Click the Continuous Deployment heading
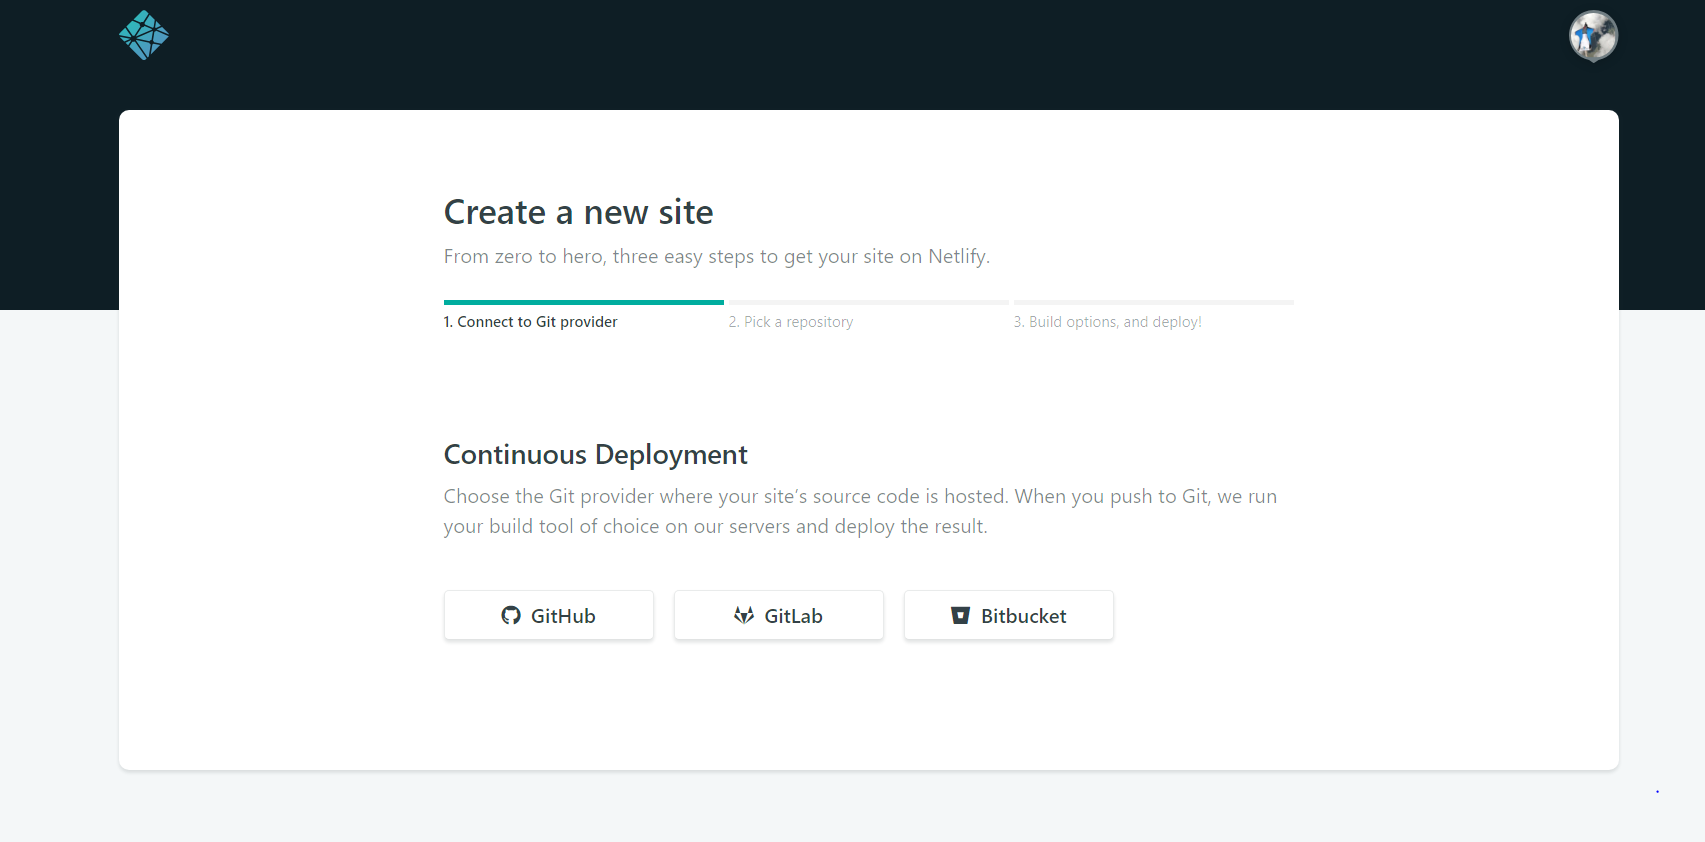Image resolution: width=1705 pixels, height=842 pixels. [x=595, y=455]
